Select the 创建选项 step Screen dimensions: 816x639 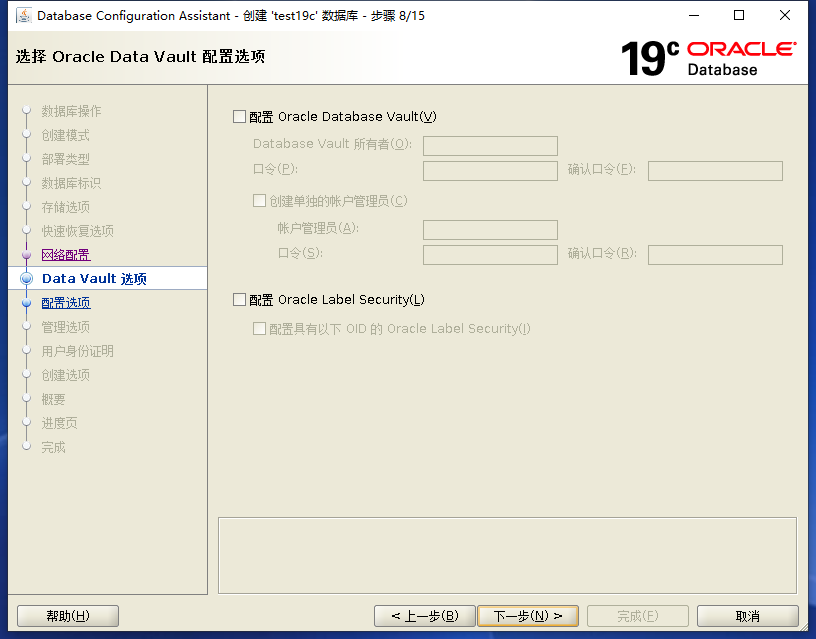pos(66,375)
